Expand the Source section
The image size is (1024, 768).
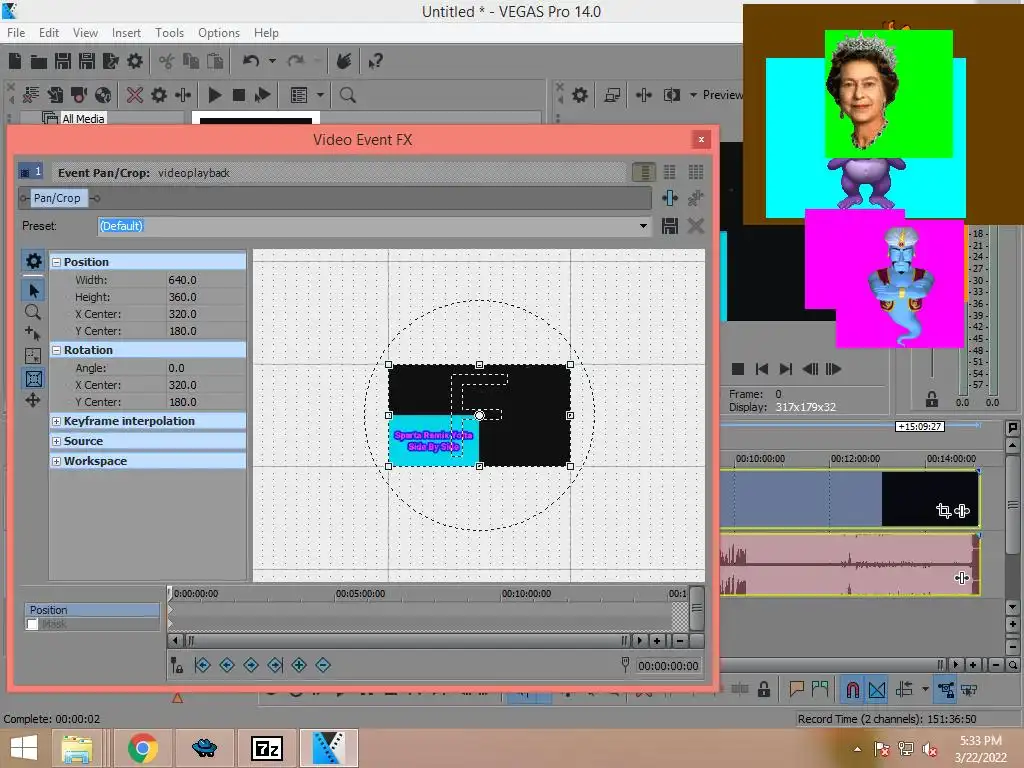click(x=56, y=441)
